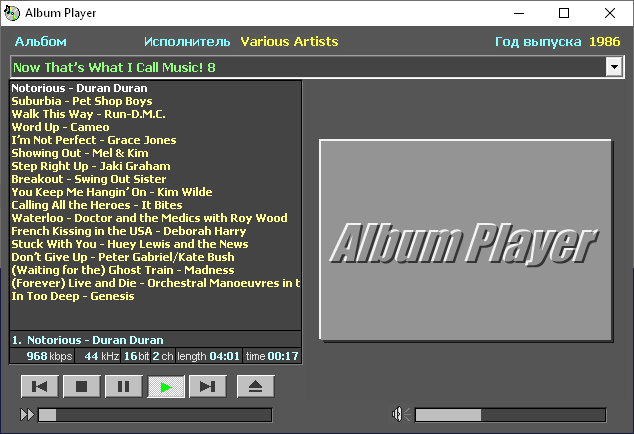Click the green play button

[166, 387]
